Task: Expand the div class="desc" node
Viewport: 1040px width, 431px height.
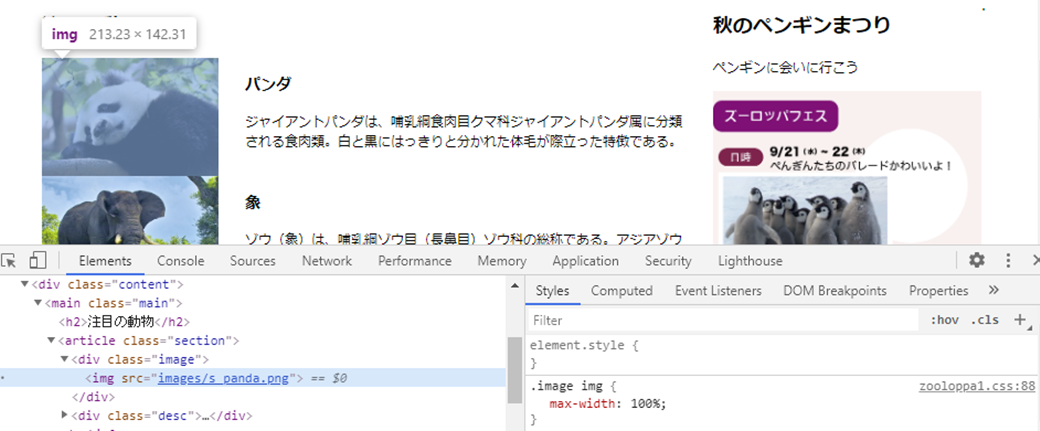Action: pos(64,414)
